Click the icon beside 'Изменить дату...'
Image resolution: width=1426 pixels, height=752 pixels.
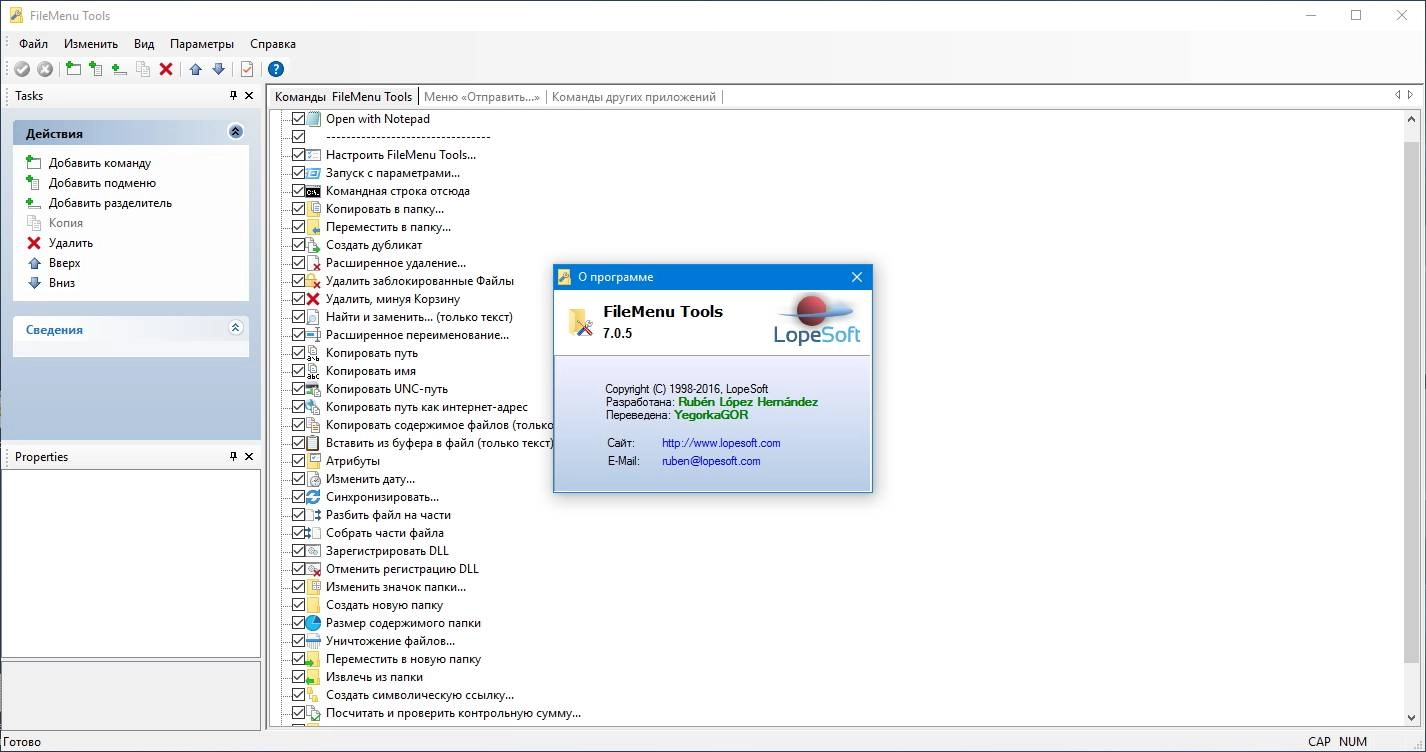pyautogui.click(x=314, y=479)
